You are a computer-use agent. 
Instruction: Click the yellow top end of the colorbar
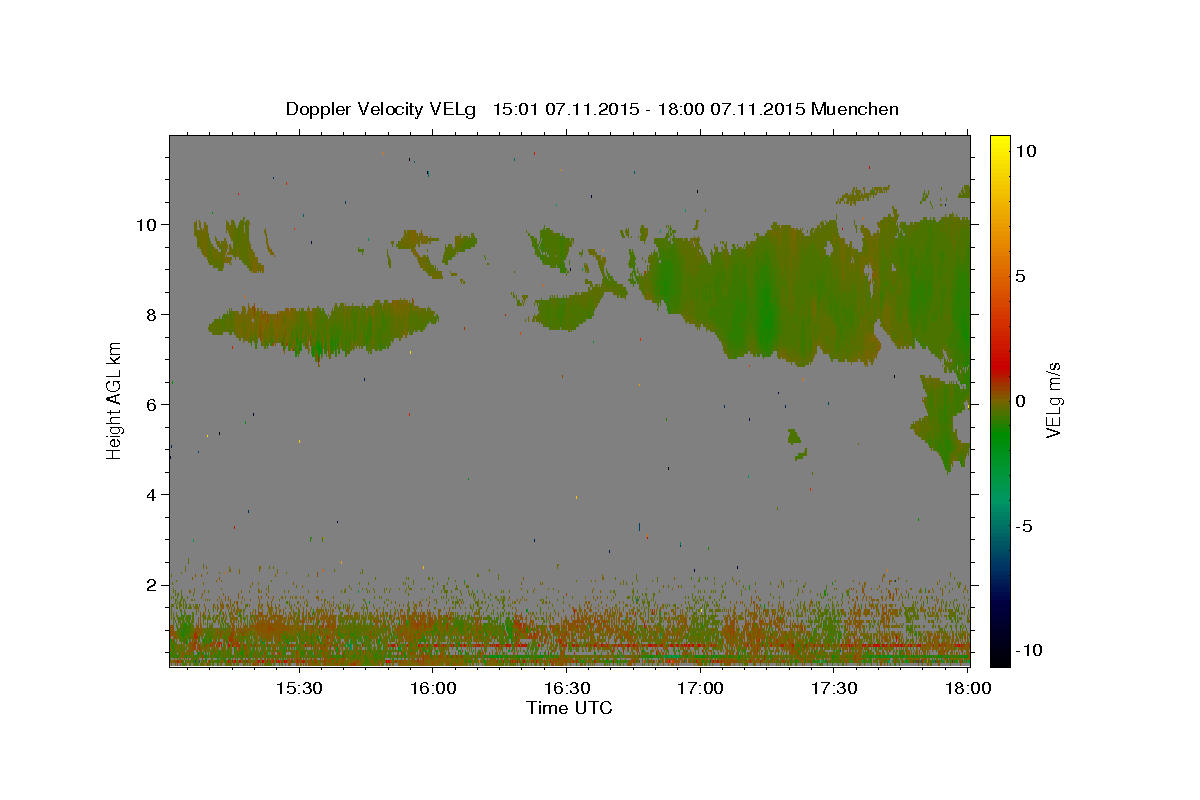click(x=1000, y=145)
